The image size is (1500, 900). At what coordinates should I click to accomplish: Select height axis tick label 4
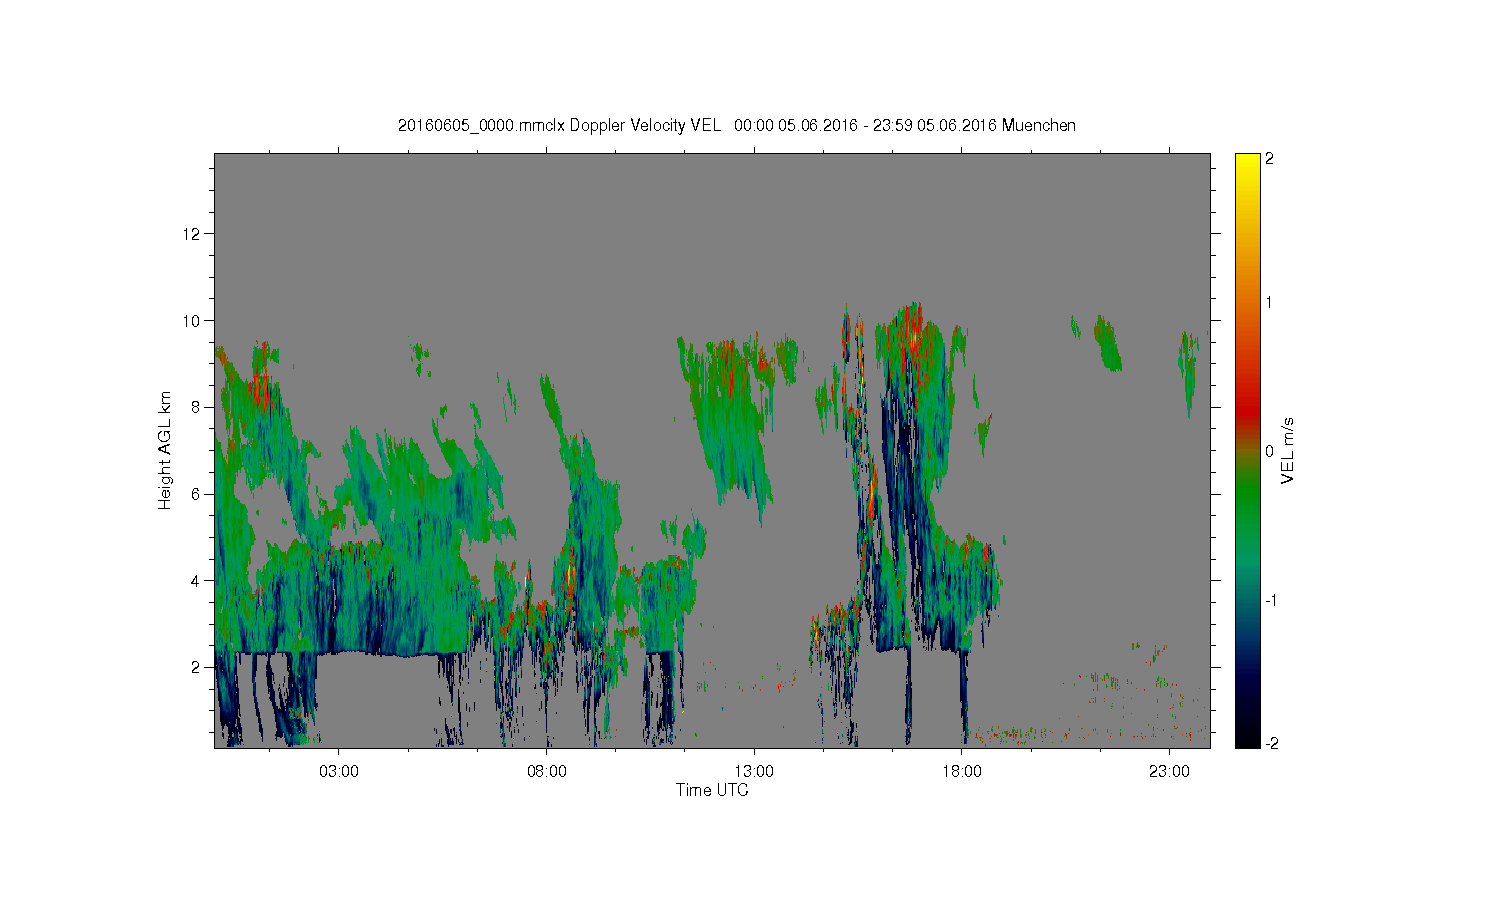196,580
